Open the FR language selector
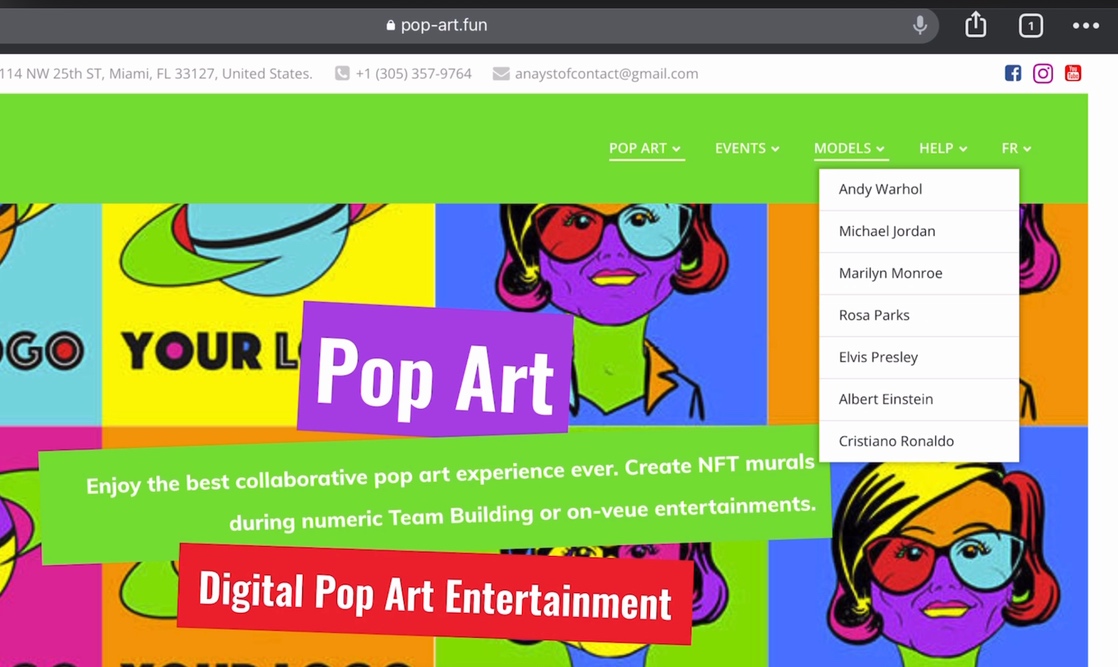The height and width of the screenshot is (667, 1118). [1016, 148]
